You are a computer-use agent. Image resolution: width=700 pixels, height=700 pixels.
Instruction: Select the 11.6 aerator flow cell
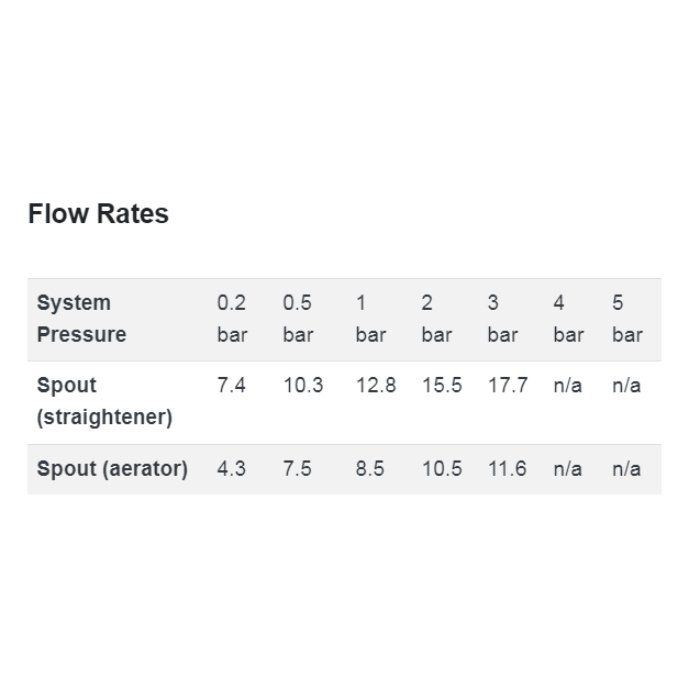[x=507, y=469]
